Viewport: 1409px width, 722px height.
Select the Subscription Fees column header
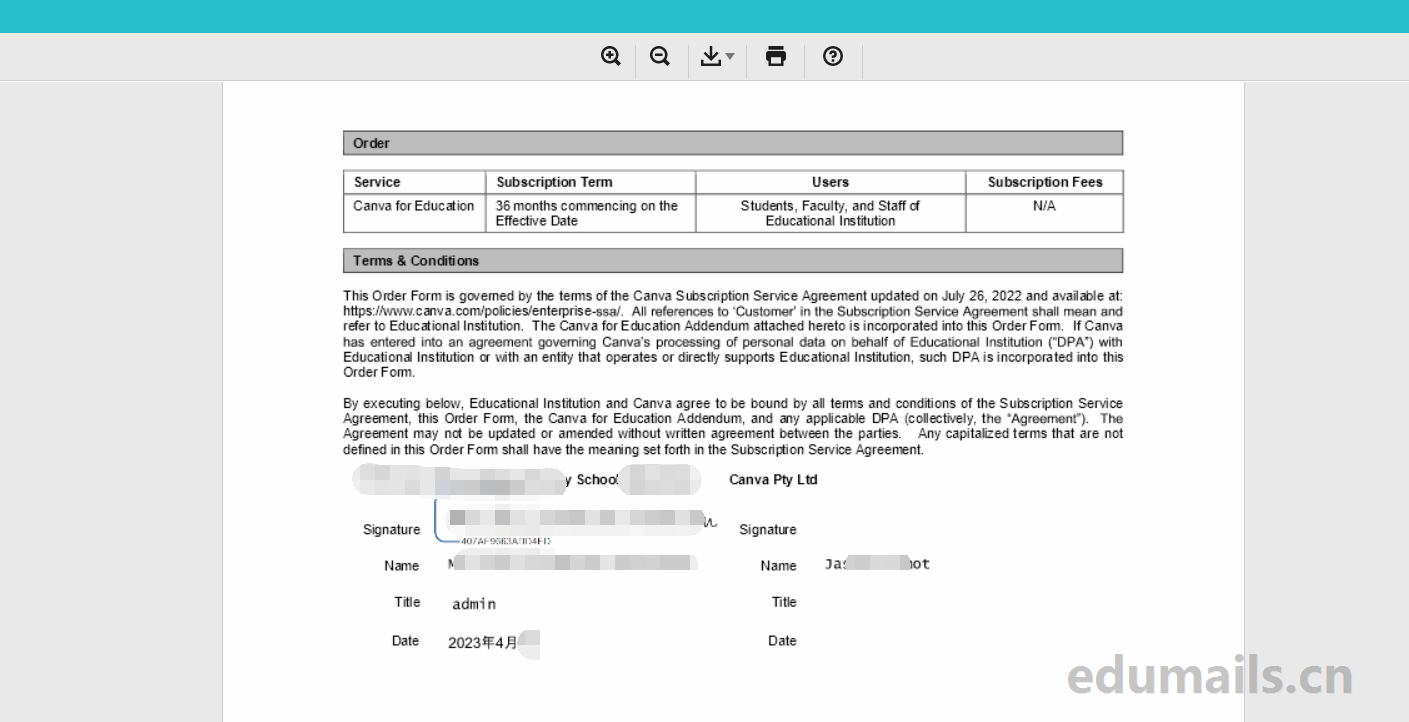pyautogui.click(x=1045, y=182)
